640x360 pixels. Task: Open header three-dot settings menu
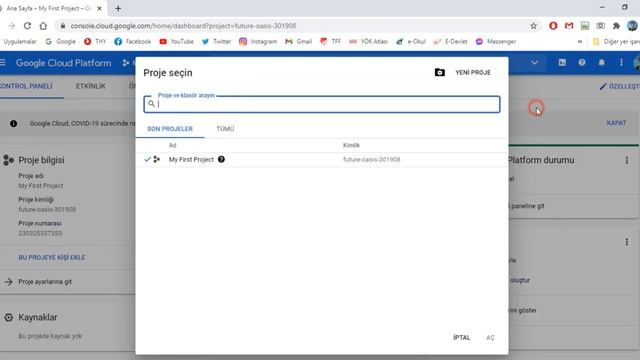click(x=621, y=62)
